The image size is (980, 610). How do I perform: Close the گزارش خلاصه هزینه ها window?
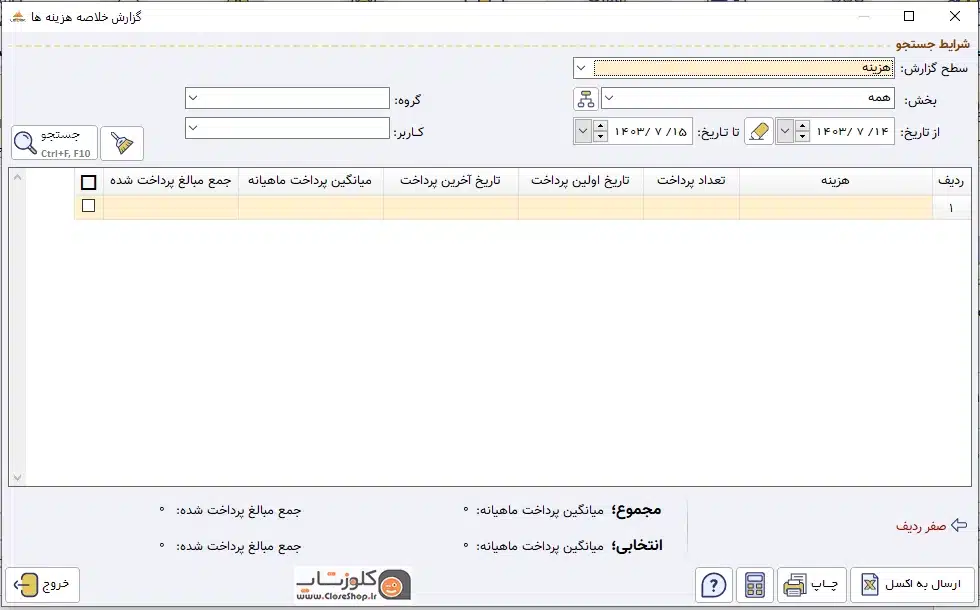[x=955, y=16]
